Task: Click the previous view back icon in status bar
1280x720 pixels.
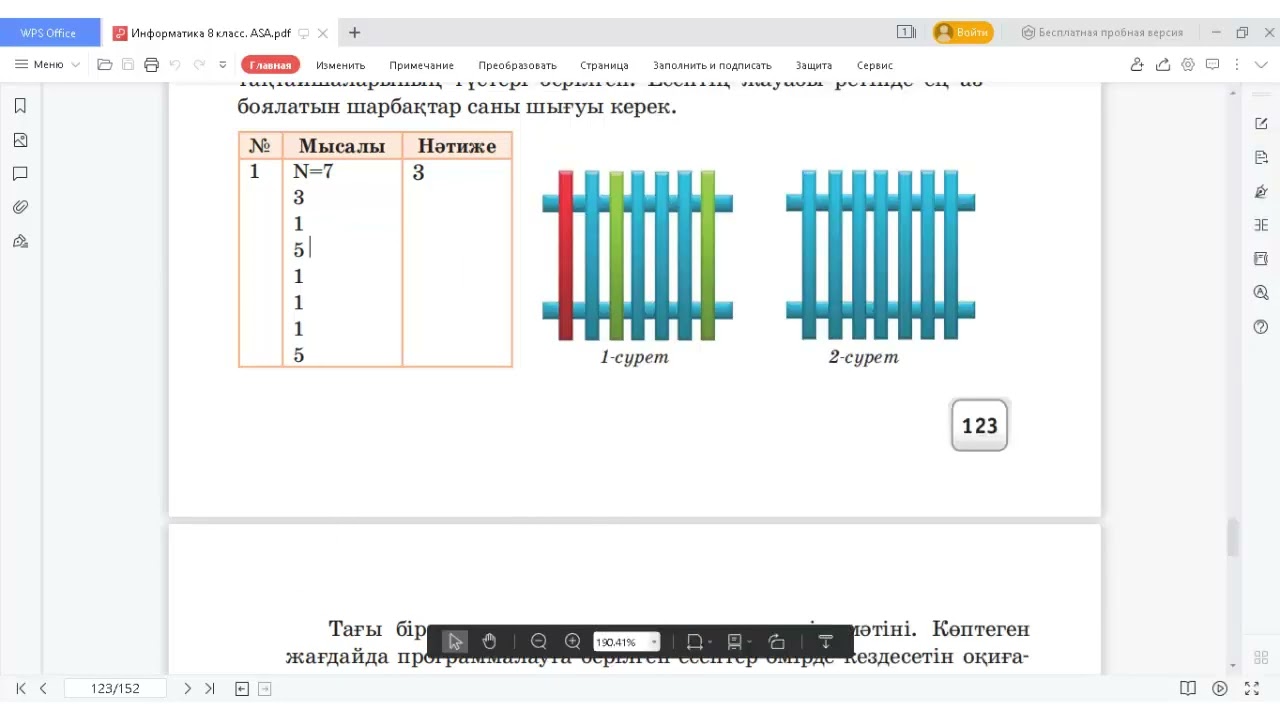Action: tap(242, 688)
